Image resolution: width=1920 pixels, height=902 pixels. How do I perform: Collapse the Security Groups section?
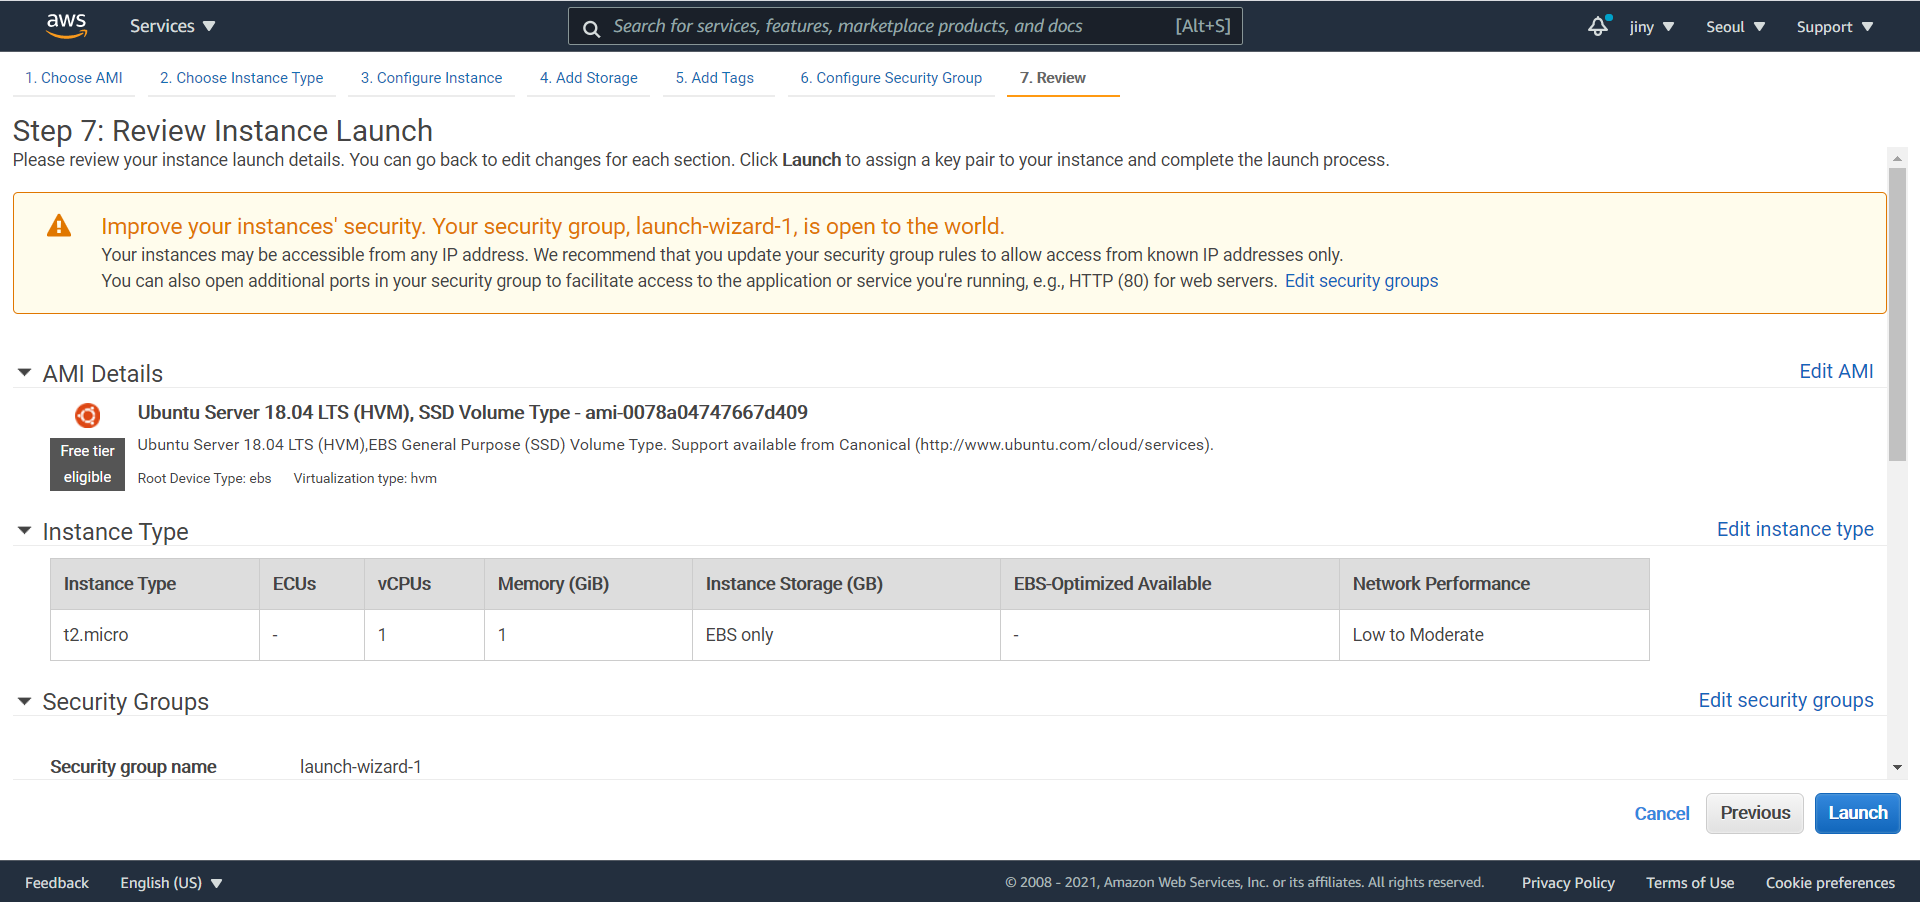pyautogui.click(x=25, y=701)
